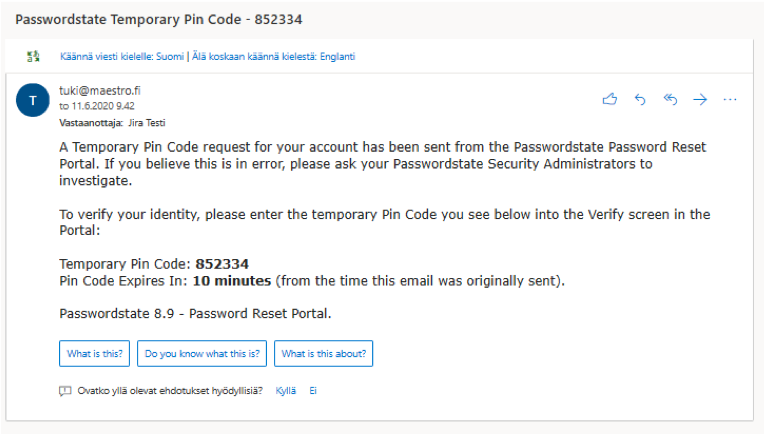Open the More actions ellipsis menu
Viewport: 767px width, 437px height.
click(730, 99)
